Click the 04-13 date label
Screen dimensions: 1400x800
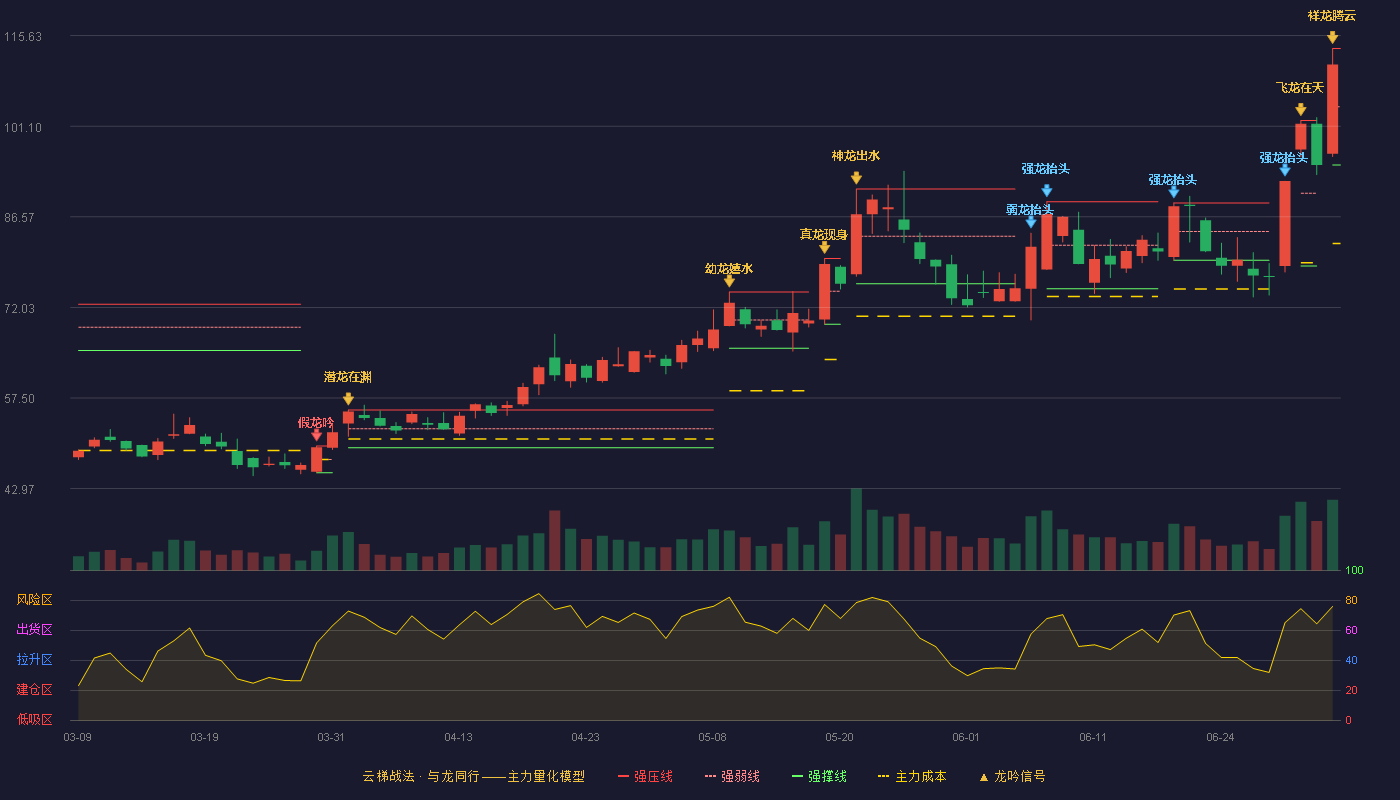[x=458, y=737]
